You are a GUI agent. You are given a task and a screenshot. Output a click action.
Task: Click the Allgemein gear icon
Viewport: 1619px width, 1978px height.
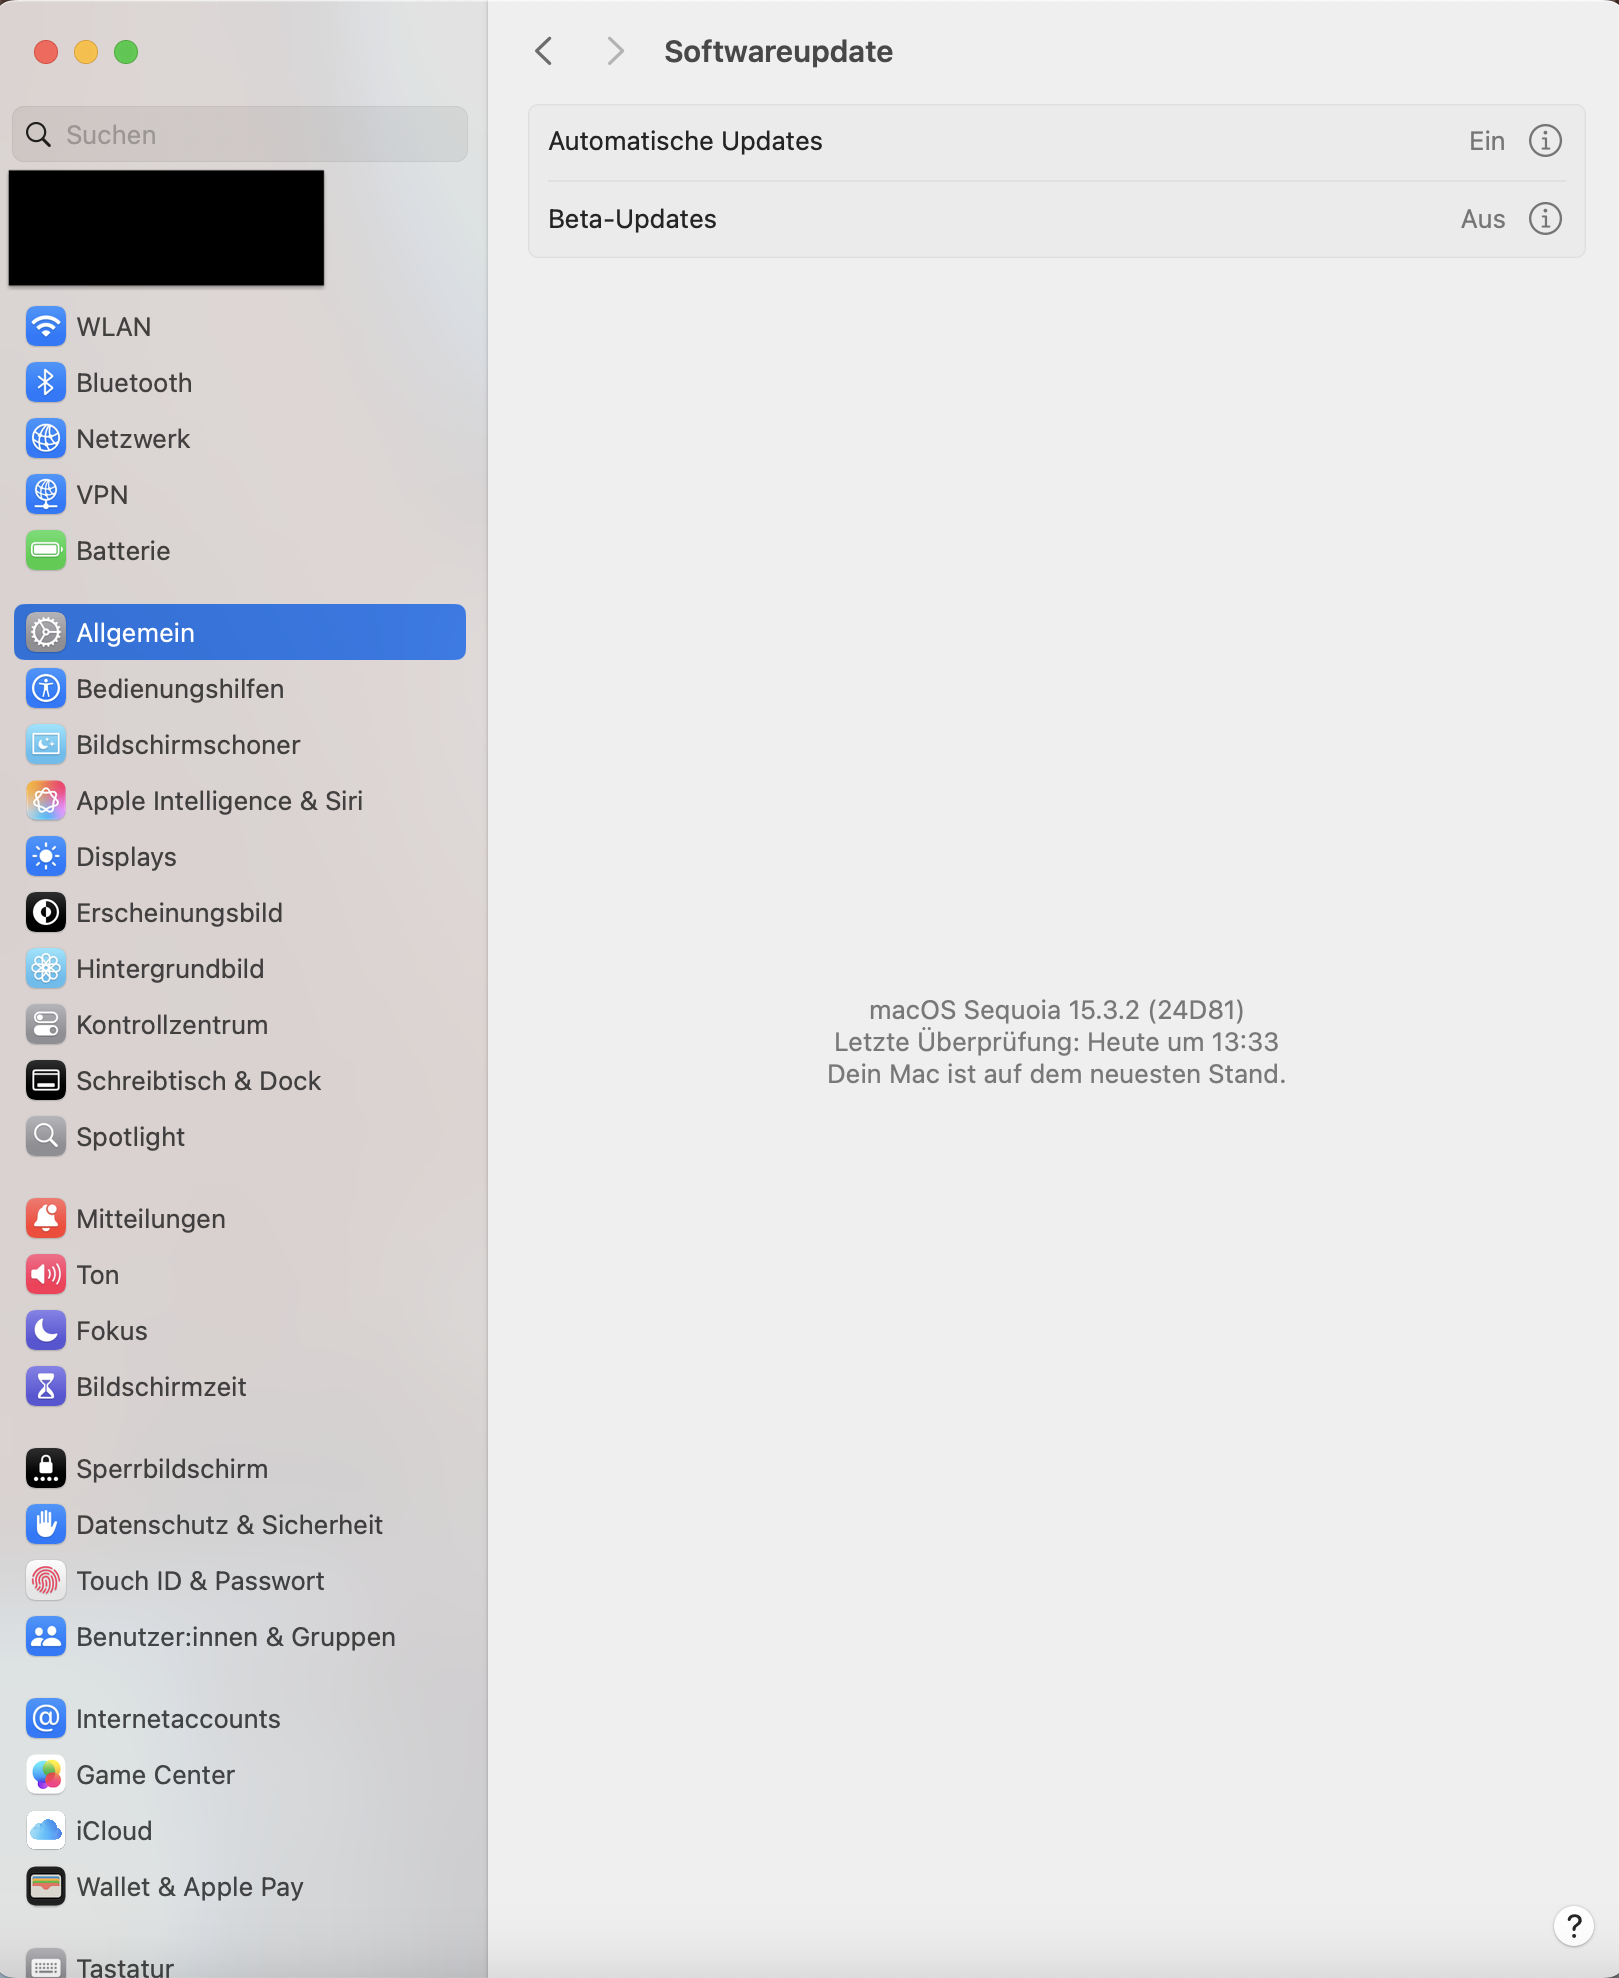(x=46, y=633)
